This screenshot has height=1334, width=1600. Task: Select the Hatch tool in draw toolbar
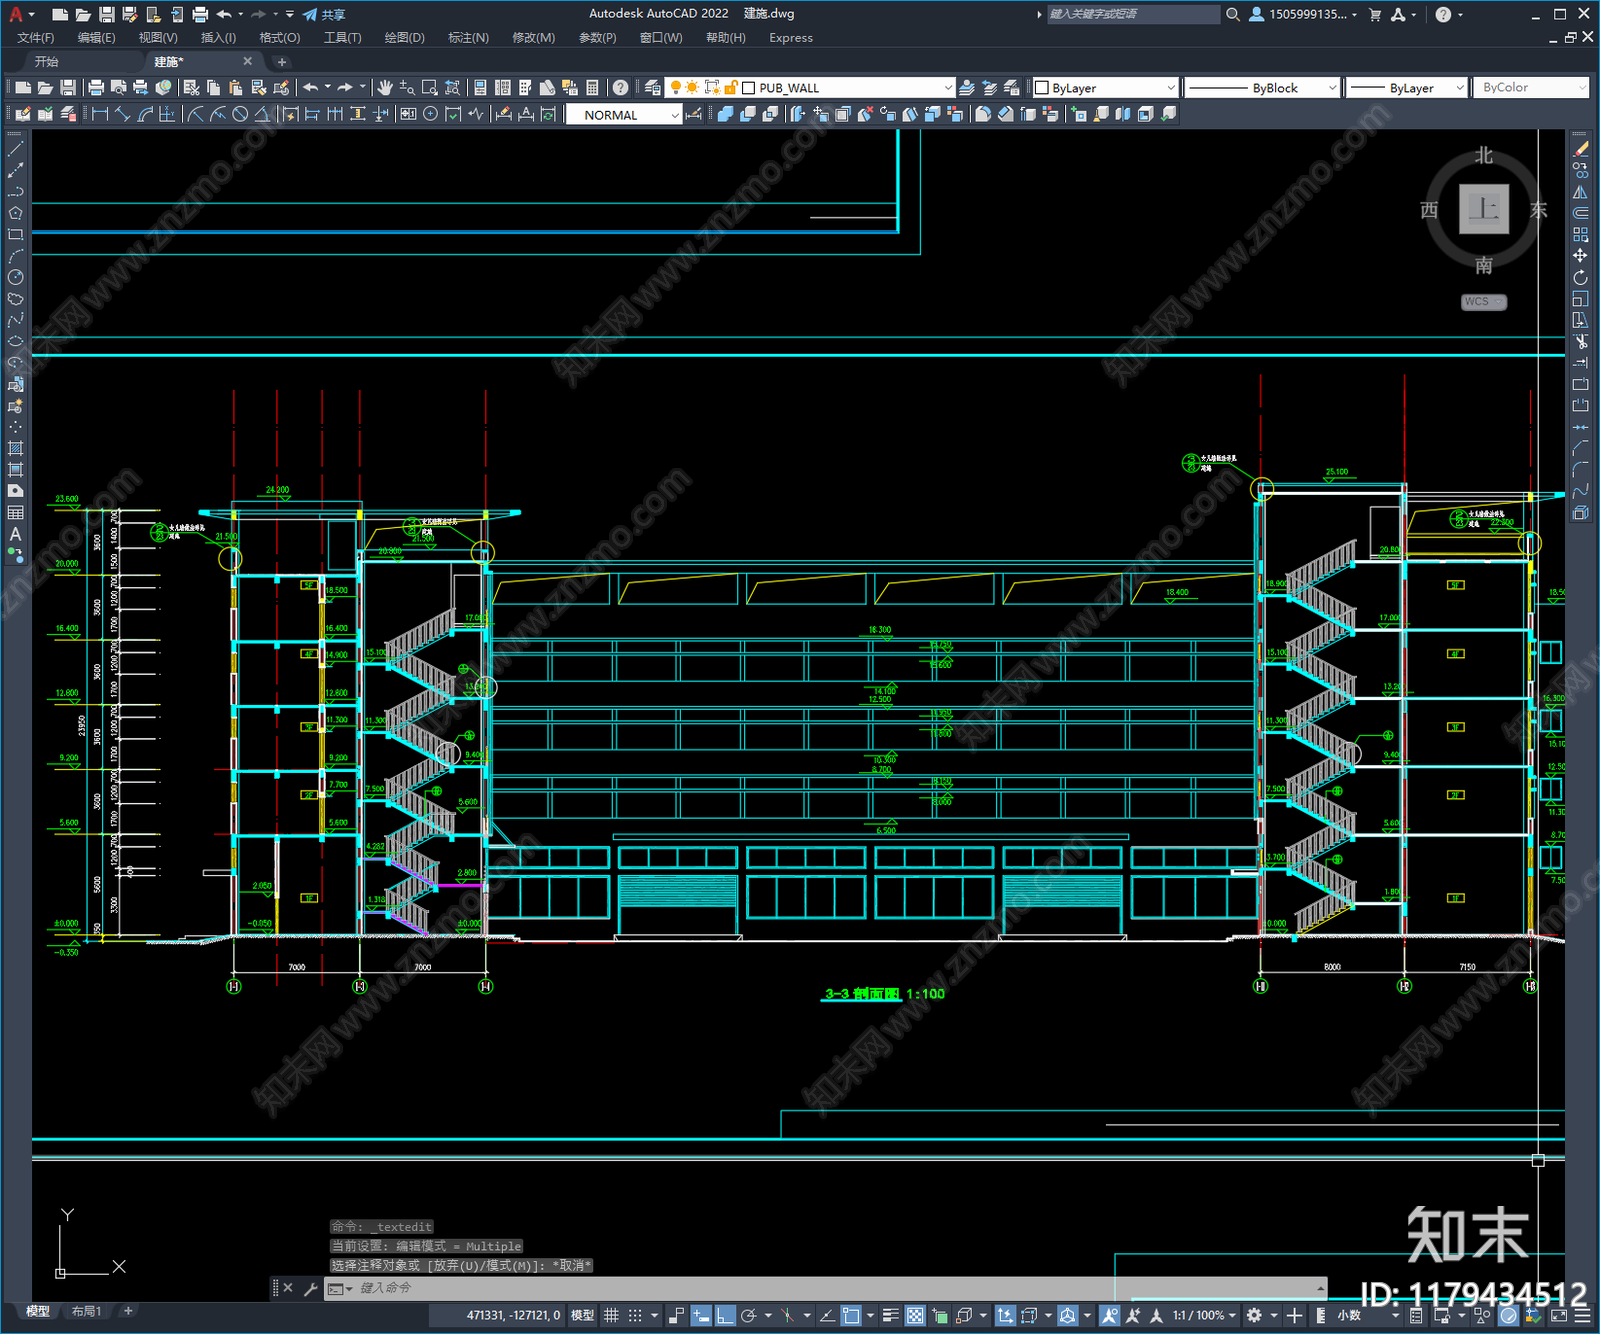click(x=15, y=448)
